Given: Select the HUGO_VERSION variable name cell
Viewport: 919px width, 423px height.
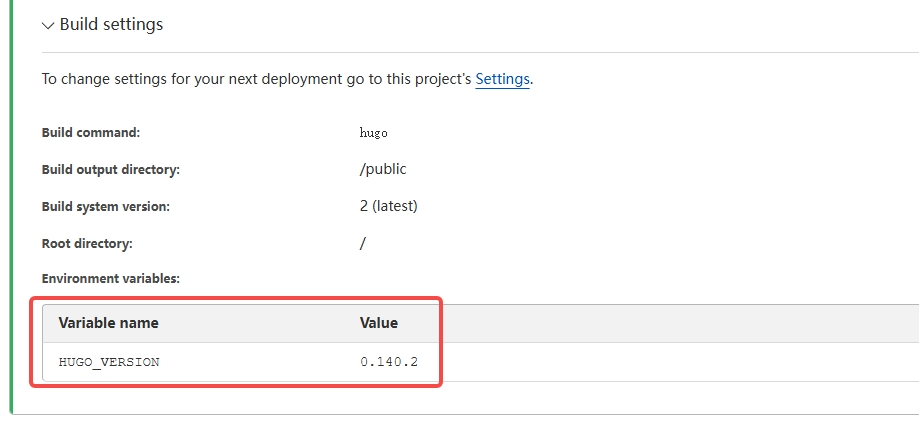Looking at the screenshot, I should [109, 362].
